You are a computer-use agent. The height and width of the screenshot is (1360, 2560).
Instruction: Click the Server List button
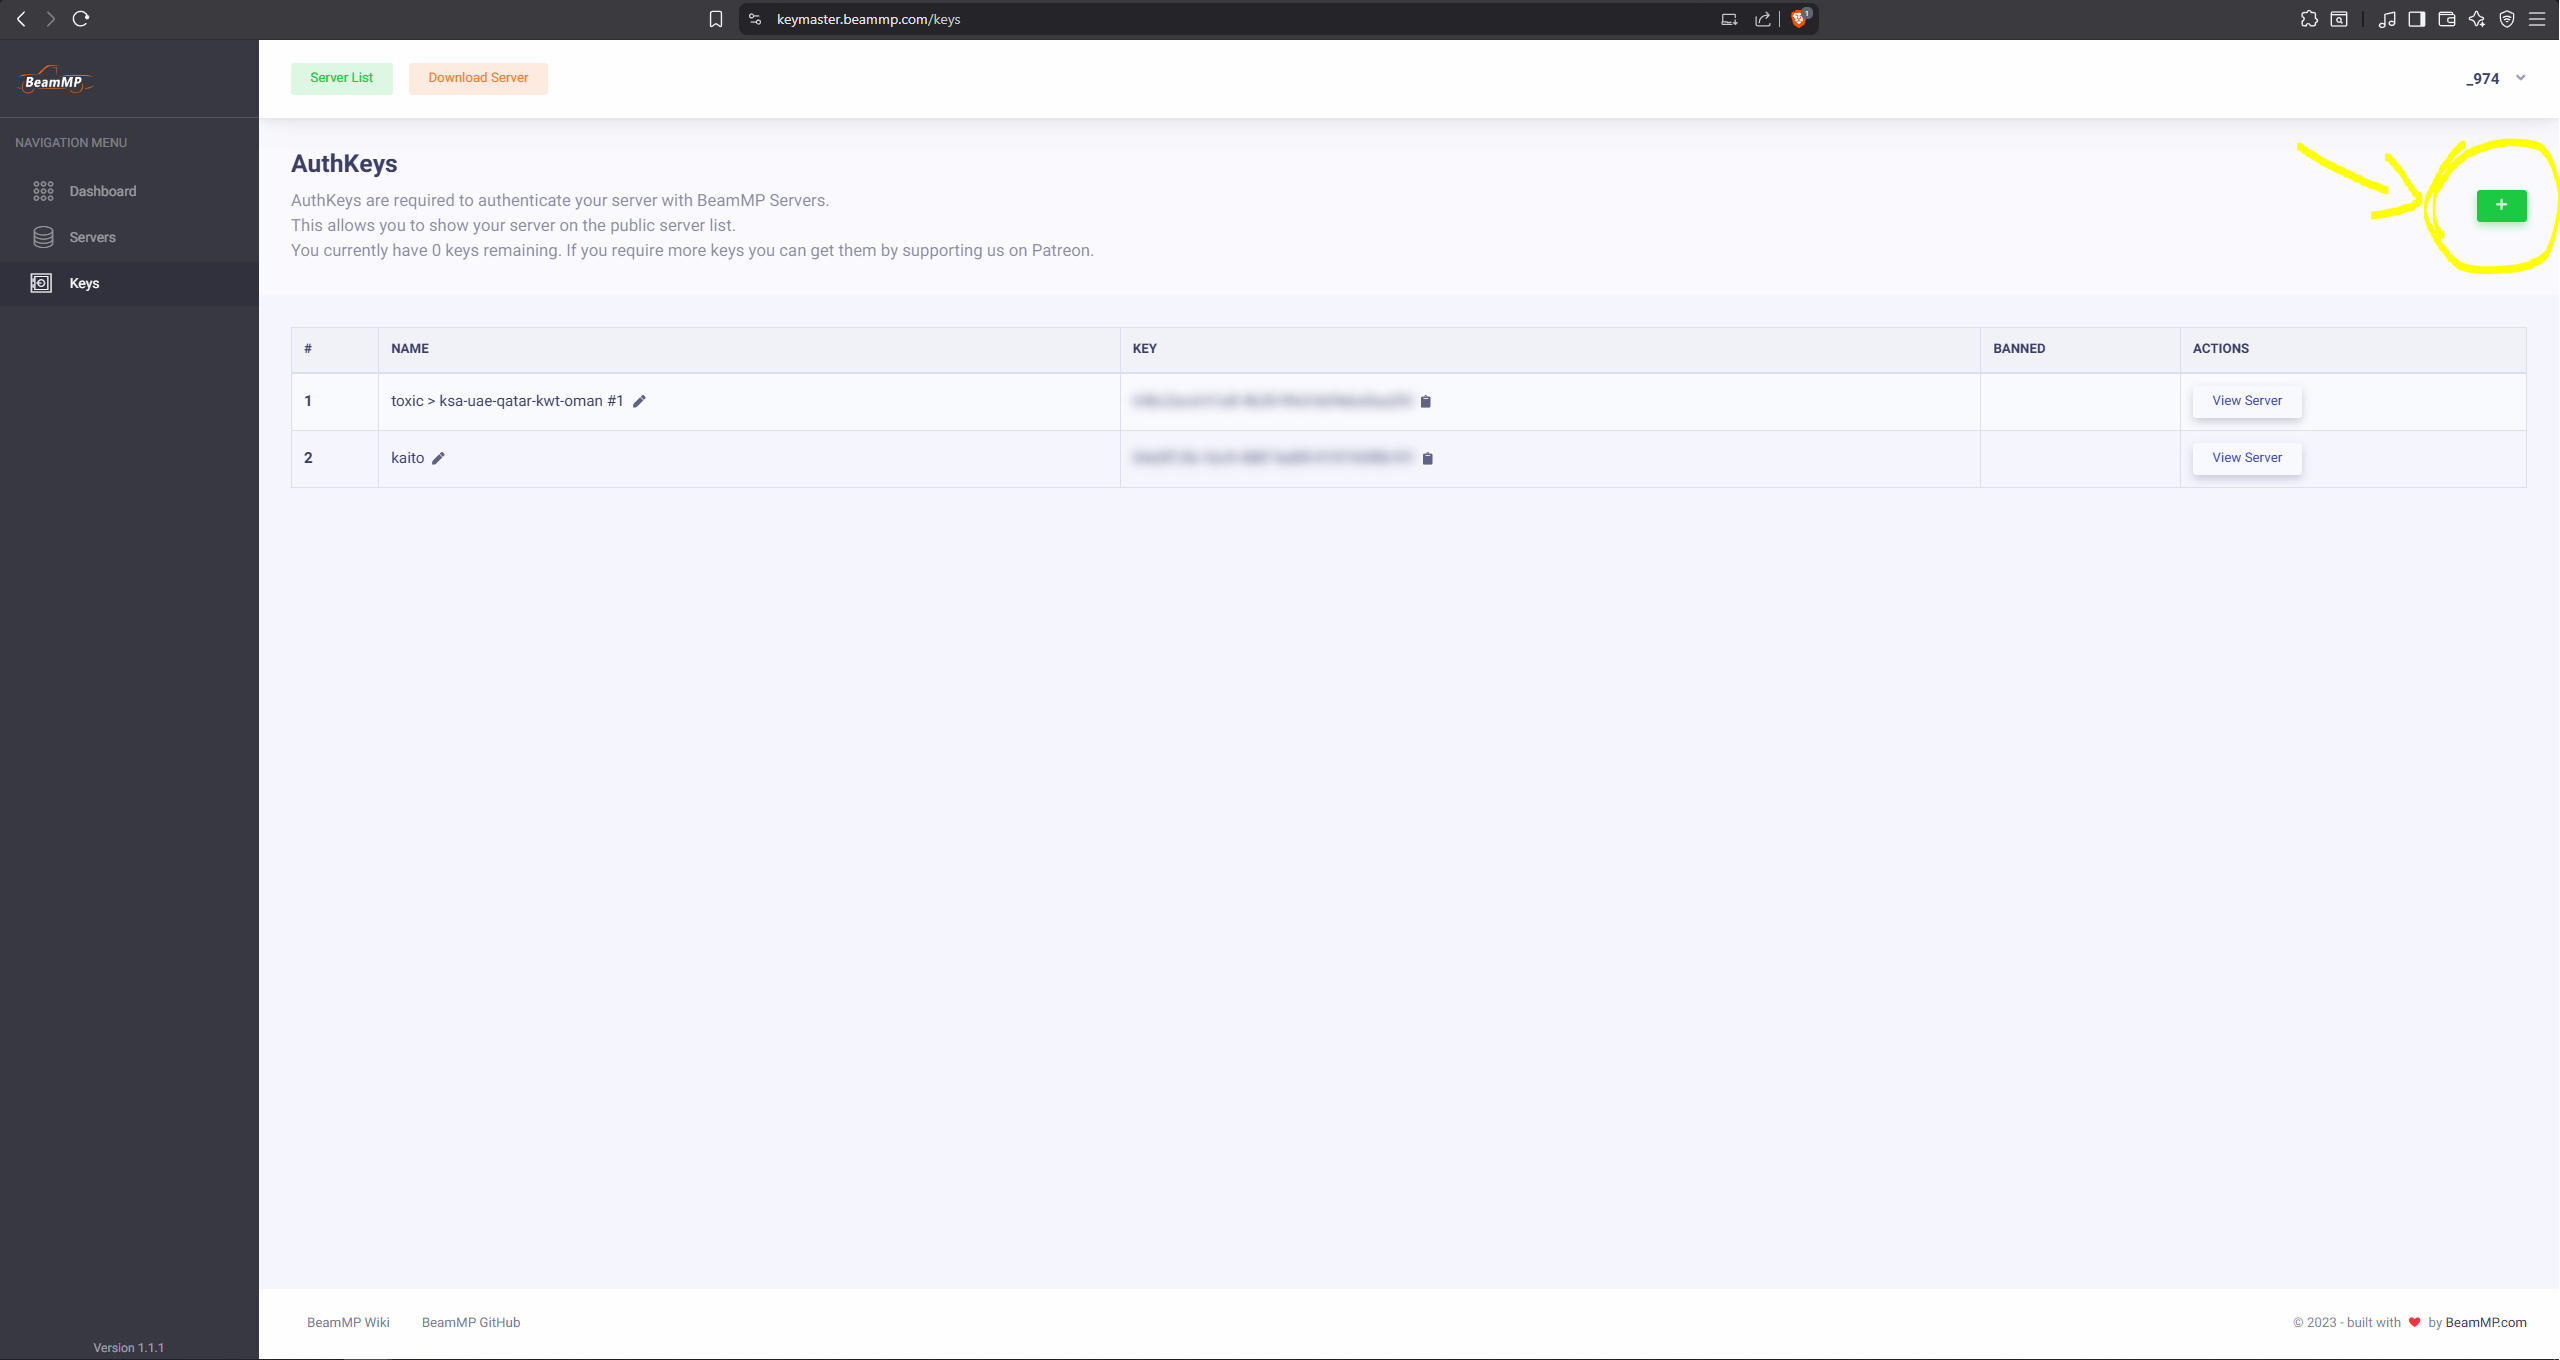pos(341,78)
